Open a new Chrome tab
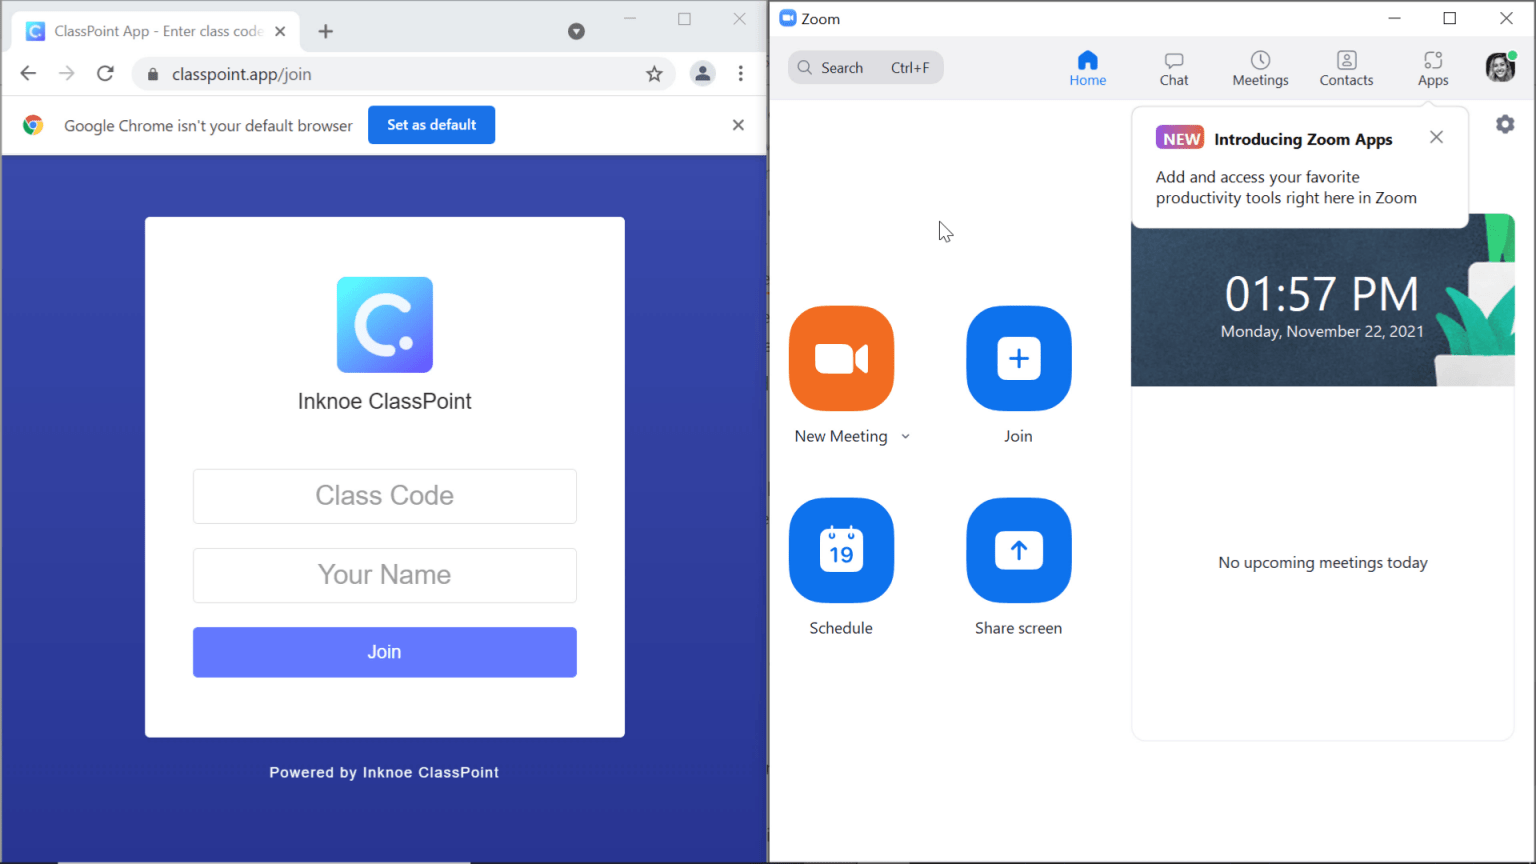 click(325, 31)
